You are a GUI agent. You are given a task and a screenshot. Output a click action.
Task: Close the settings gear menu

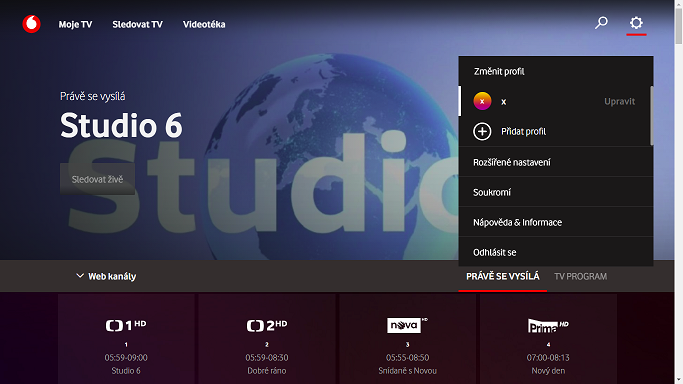coord(636,23)
